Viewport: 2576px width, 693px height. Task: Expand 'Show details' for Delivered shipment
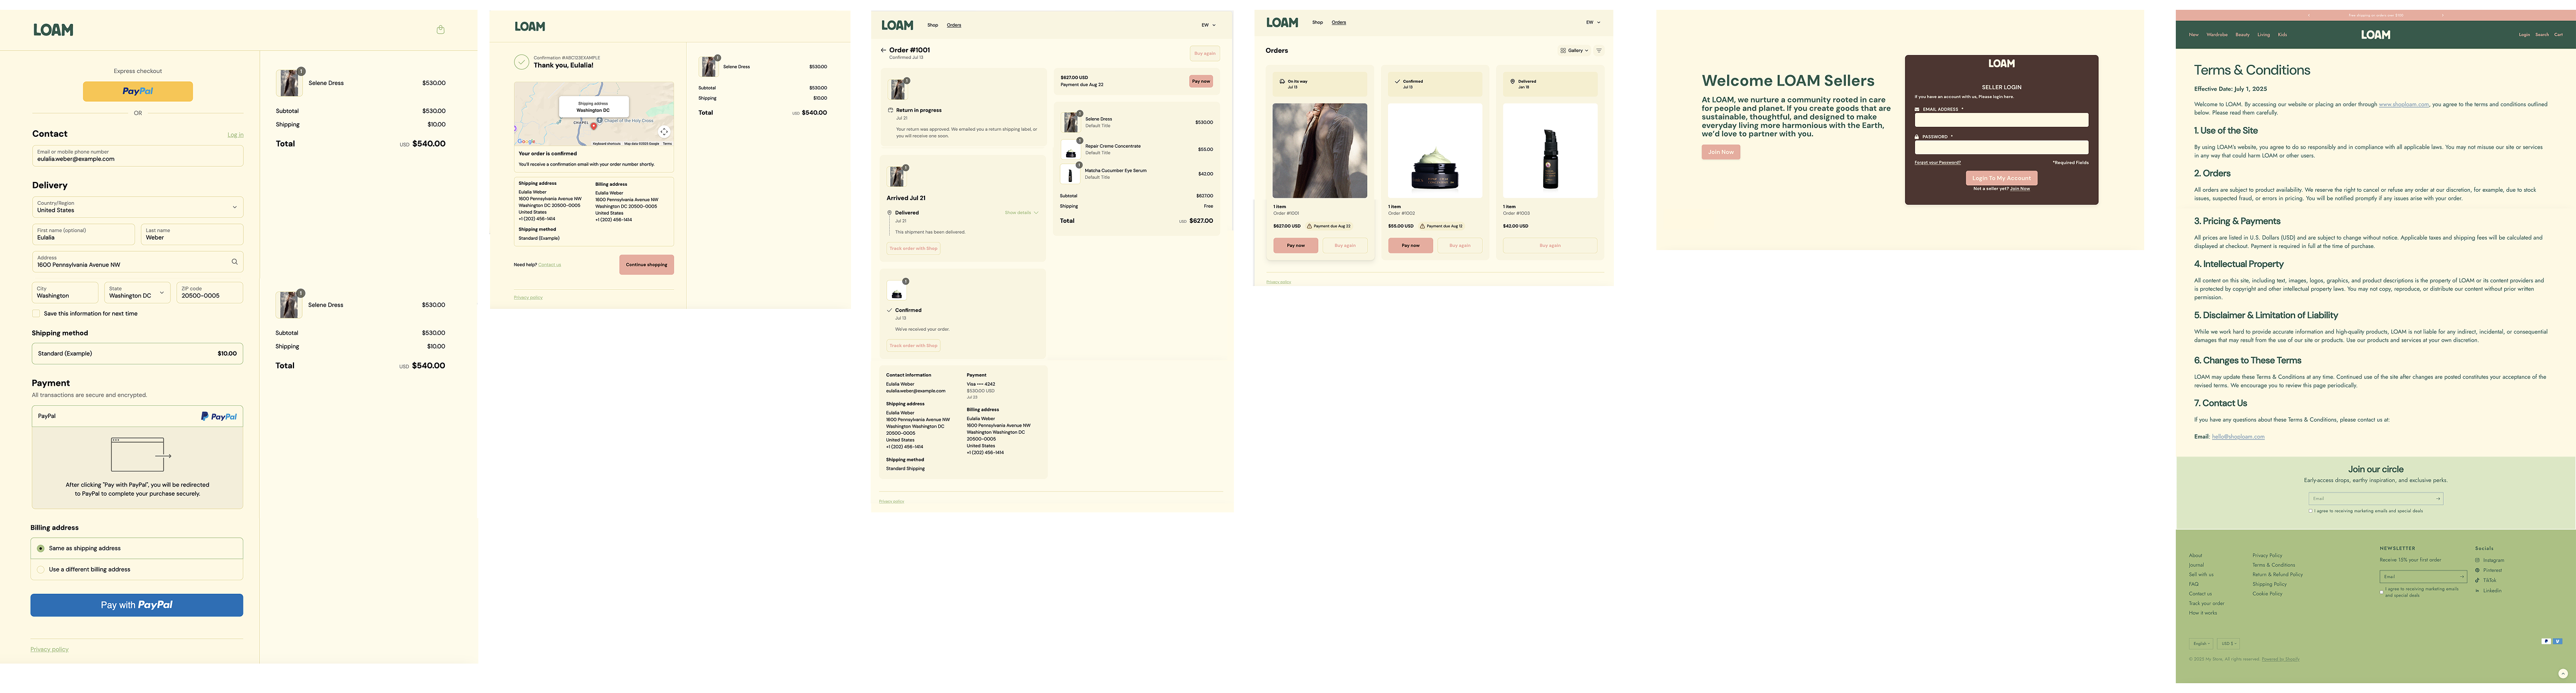point(1021,212)
